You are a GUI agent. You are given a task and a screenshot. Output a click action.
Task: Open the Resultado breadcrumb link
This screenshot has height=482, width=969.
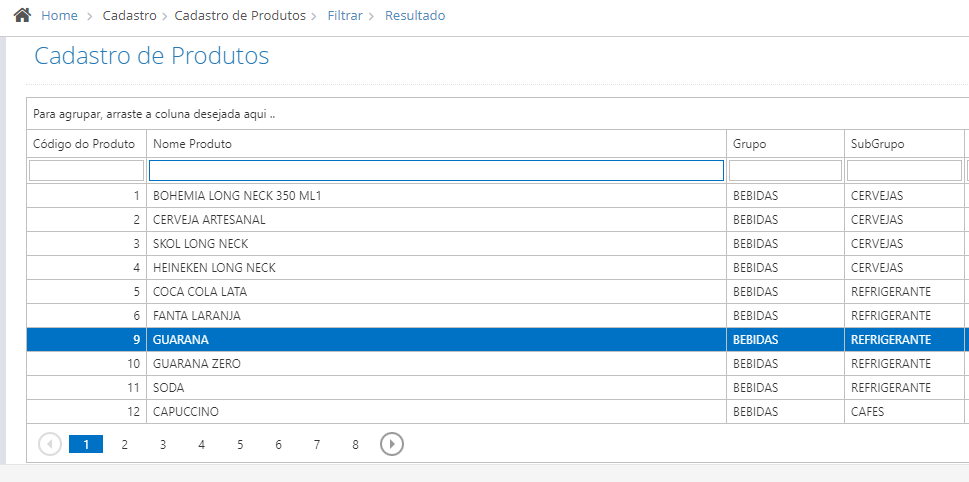415,15
